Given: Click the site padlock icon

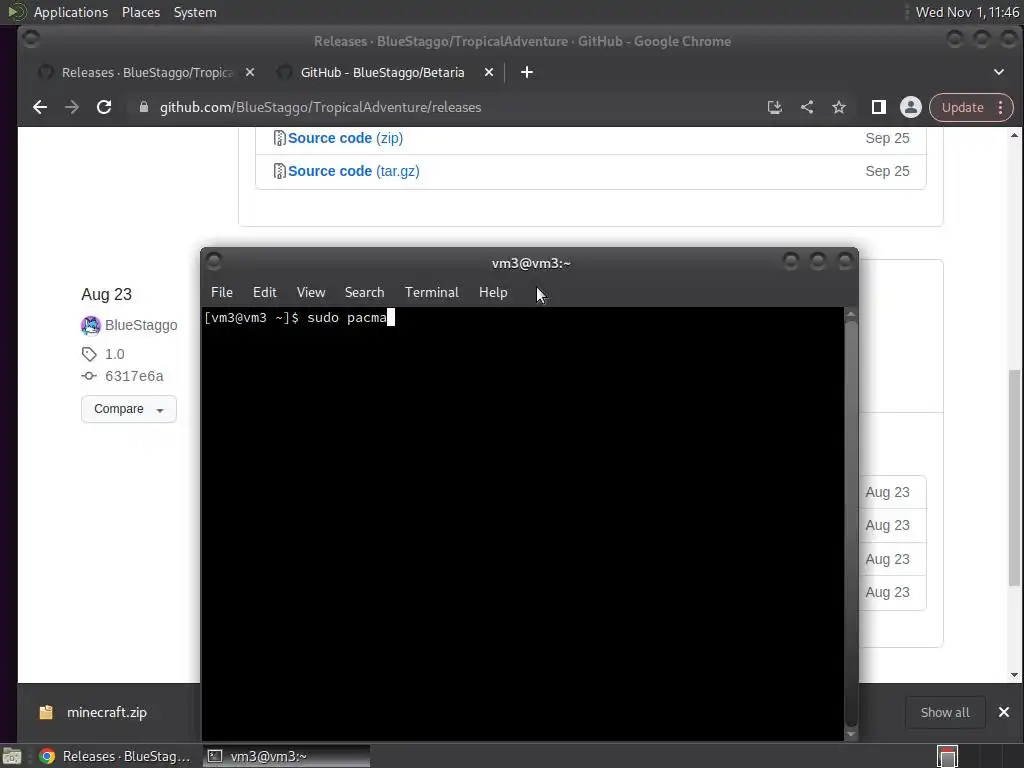Looking at the screenshot, I should [144, 107].
